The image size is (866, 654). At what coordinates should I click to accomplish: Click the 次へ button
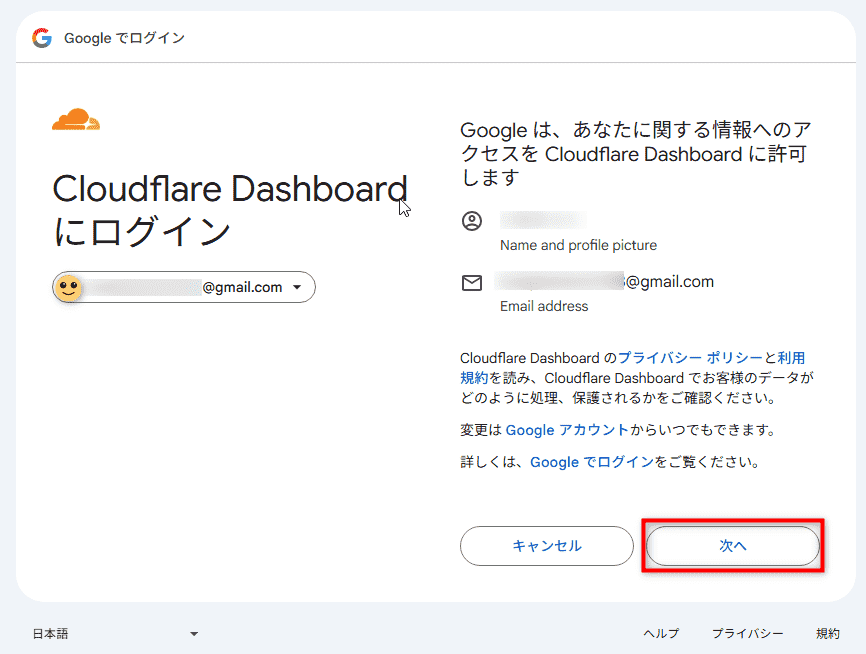click(732, 546)
